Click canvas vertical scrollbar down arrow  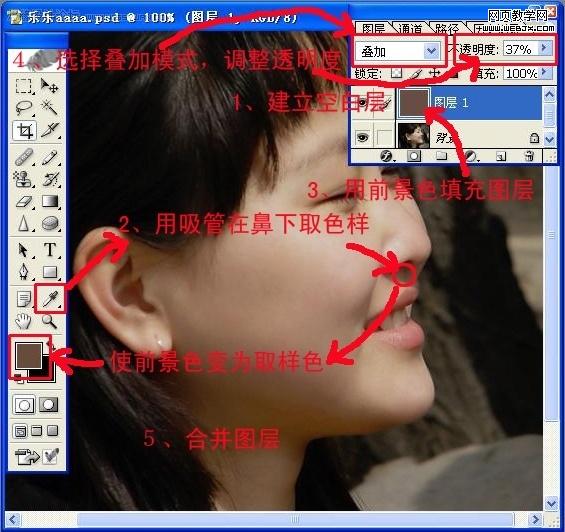click(x=551, y=503)
